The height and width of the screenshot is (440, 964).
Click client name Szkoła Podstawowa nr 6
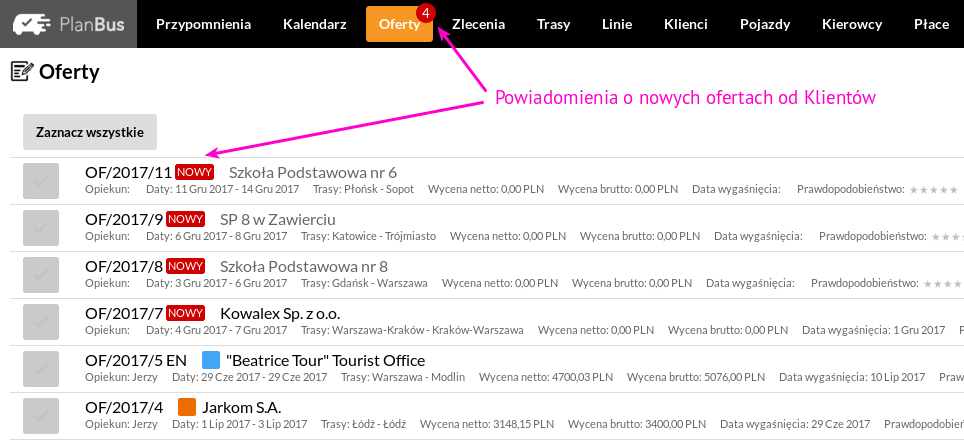click(313, 173)
